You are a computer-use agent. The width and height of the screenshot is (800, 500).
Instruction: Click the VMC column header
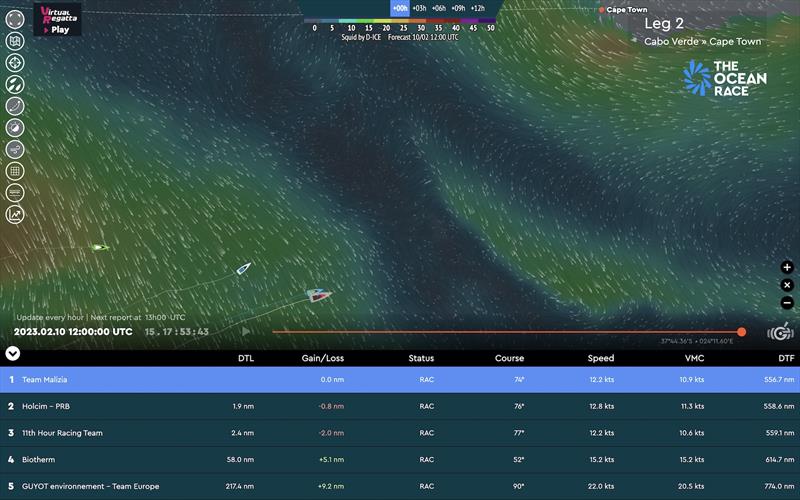pyautogui.click(x=694, y=358)
